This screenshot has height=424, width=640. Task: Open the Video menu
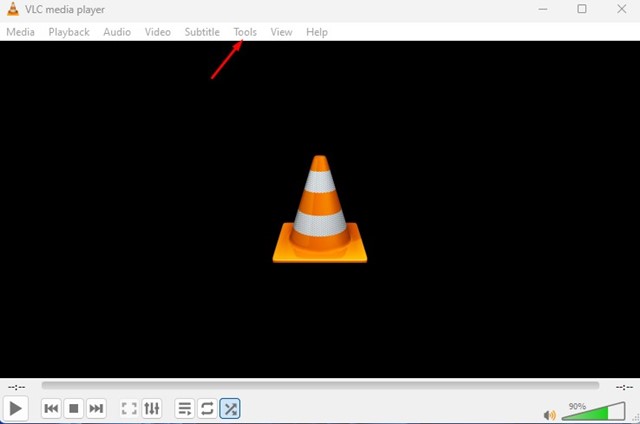point(158,32)
